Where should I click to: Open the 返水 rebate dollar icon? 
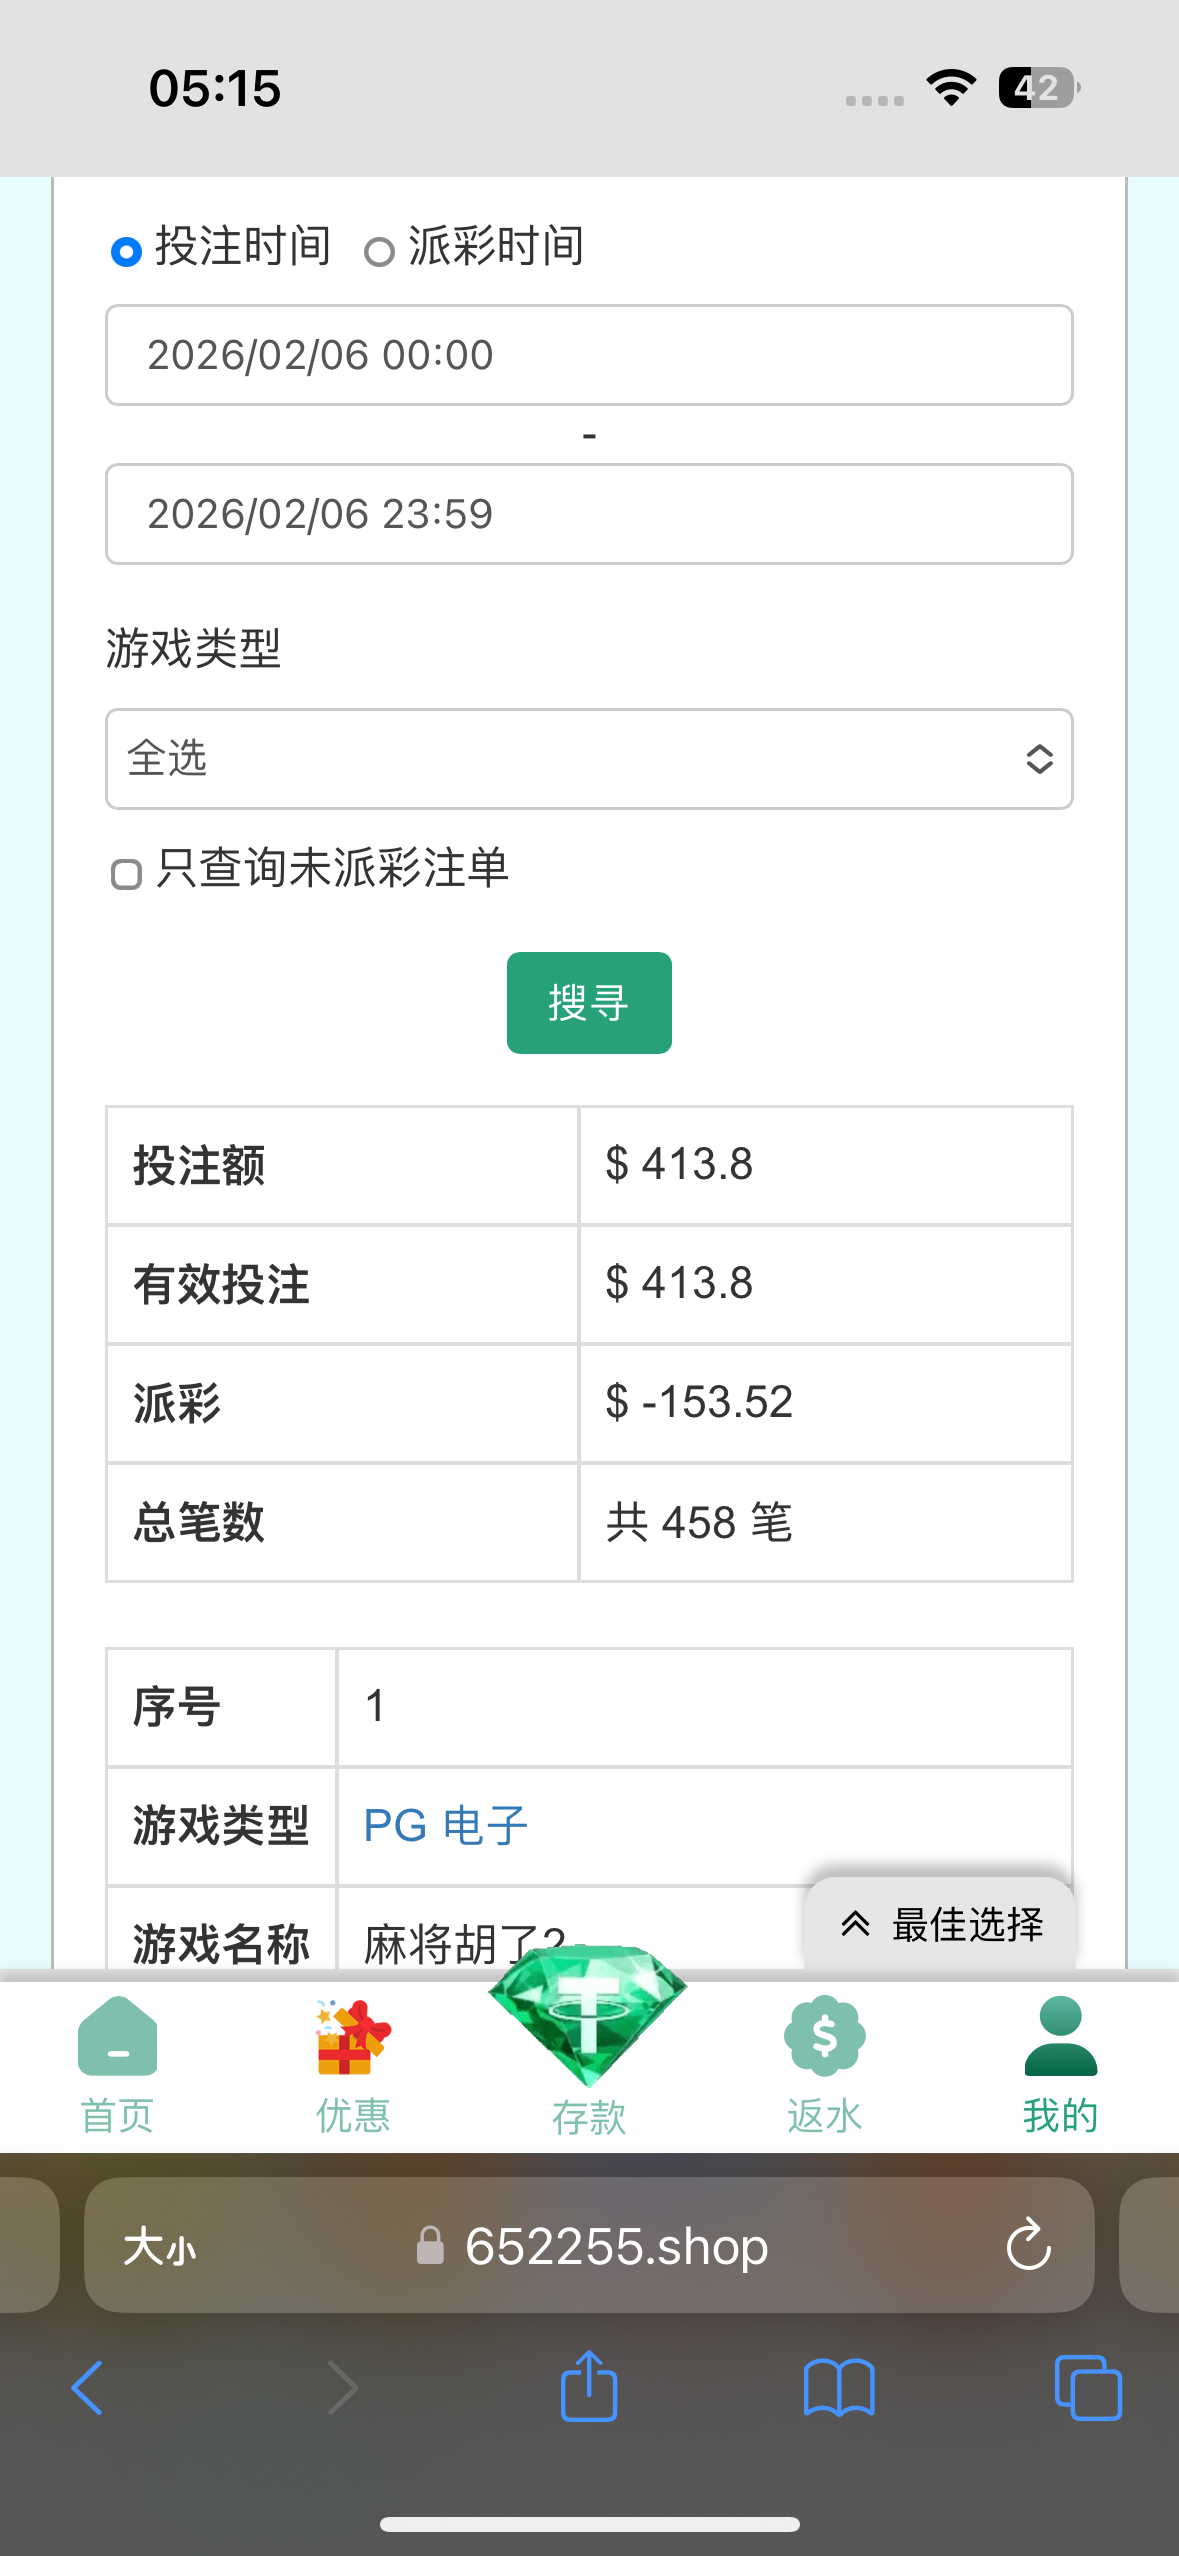point(824,2035)
